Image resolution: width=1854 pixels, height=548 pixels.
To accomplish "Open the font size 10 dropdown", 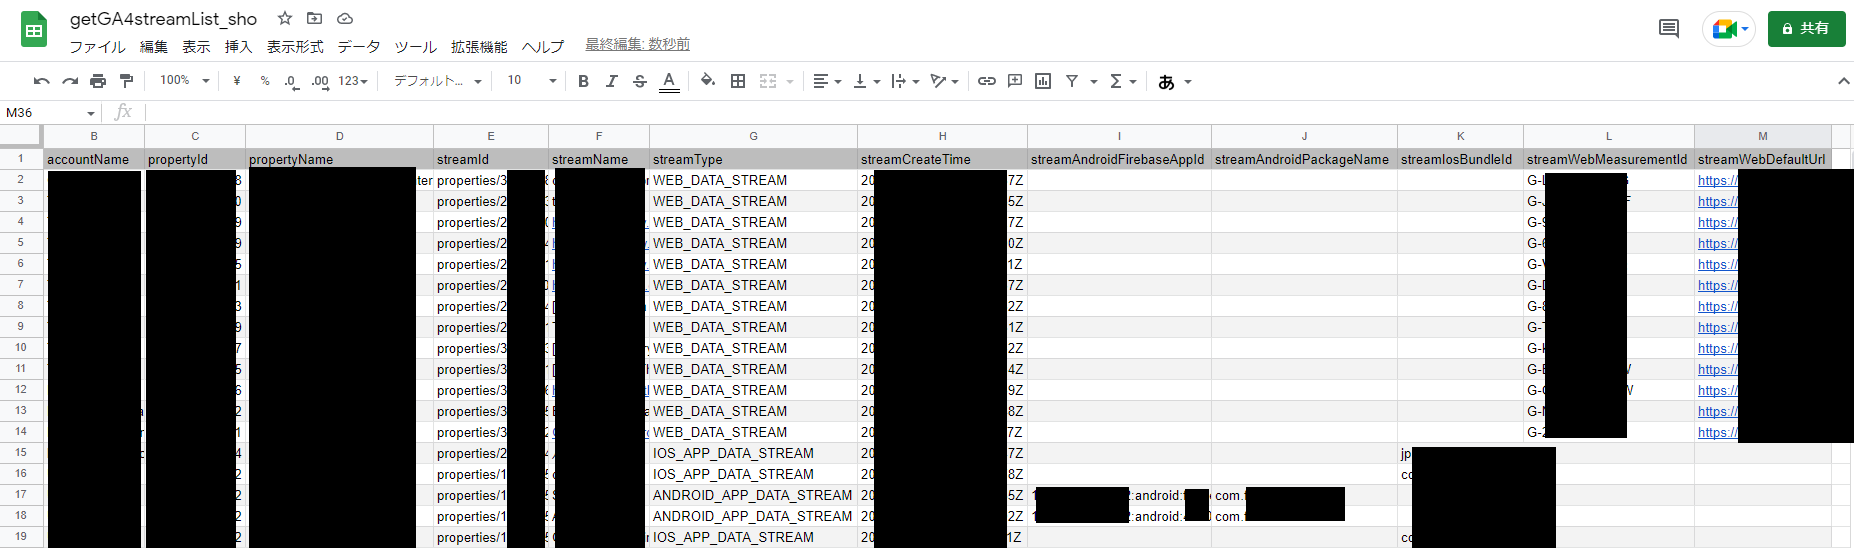I will (531, 81).
